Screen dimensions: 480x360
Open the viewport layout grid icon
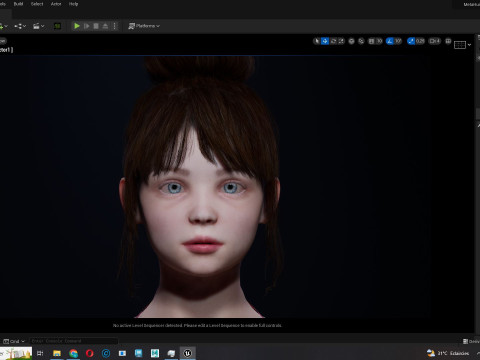pos(460,45)
